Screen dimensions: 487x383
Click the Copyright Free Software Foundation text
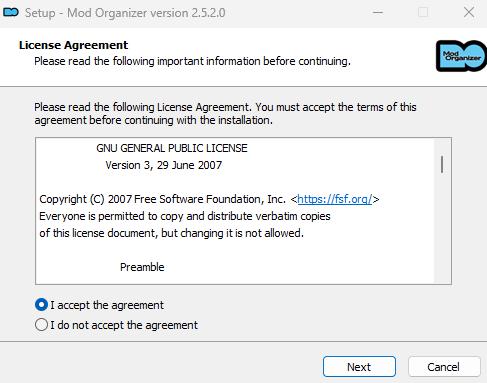(162, 199)
